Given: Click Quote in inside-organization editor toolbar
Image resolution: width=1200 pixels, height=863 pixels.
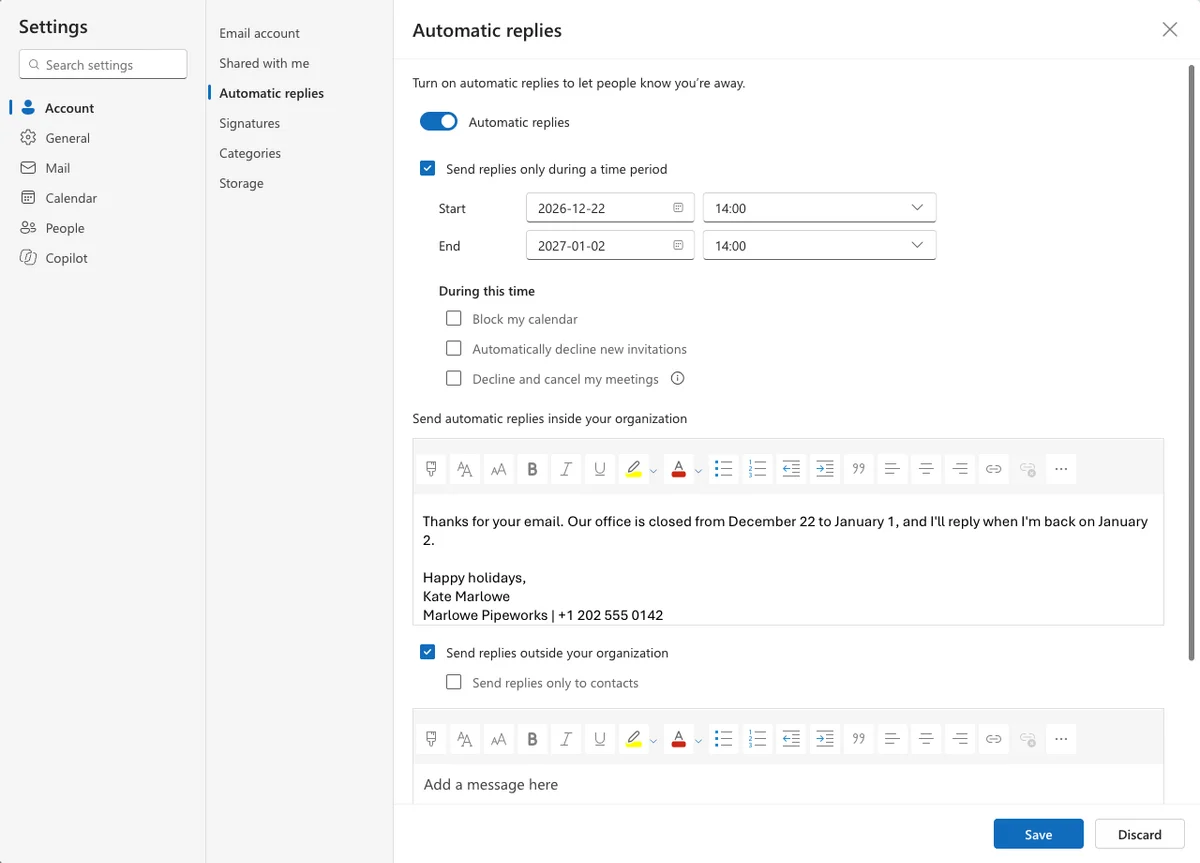Looking at the screenshot, I should [x=858, y=468].
